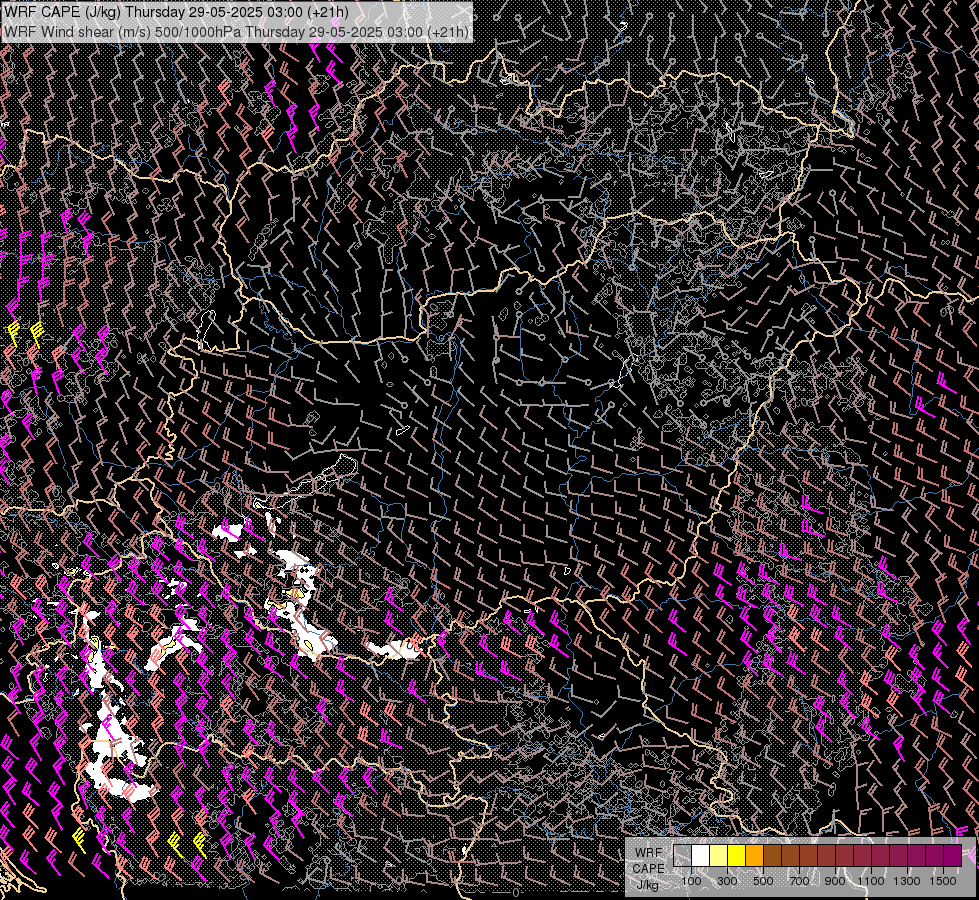Click the transparent first swatch below 100
This screenshot has width=979, height=900.
coord(682,856)
